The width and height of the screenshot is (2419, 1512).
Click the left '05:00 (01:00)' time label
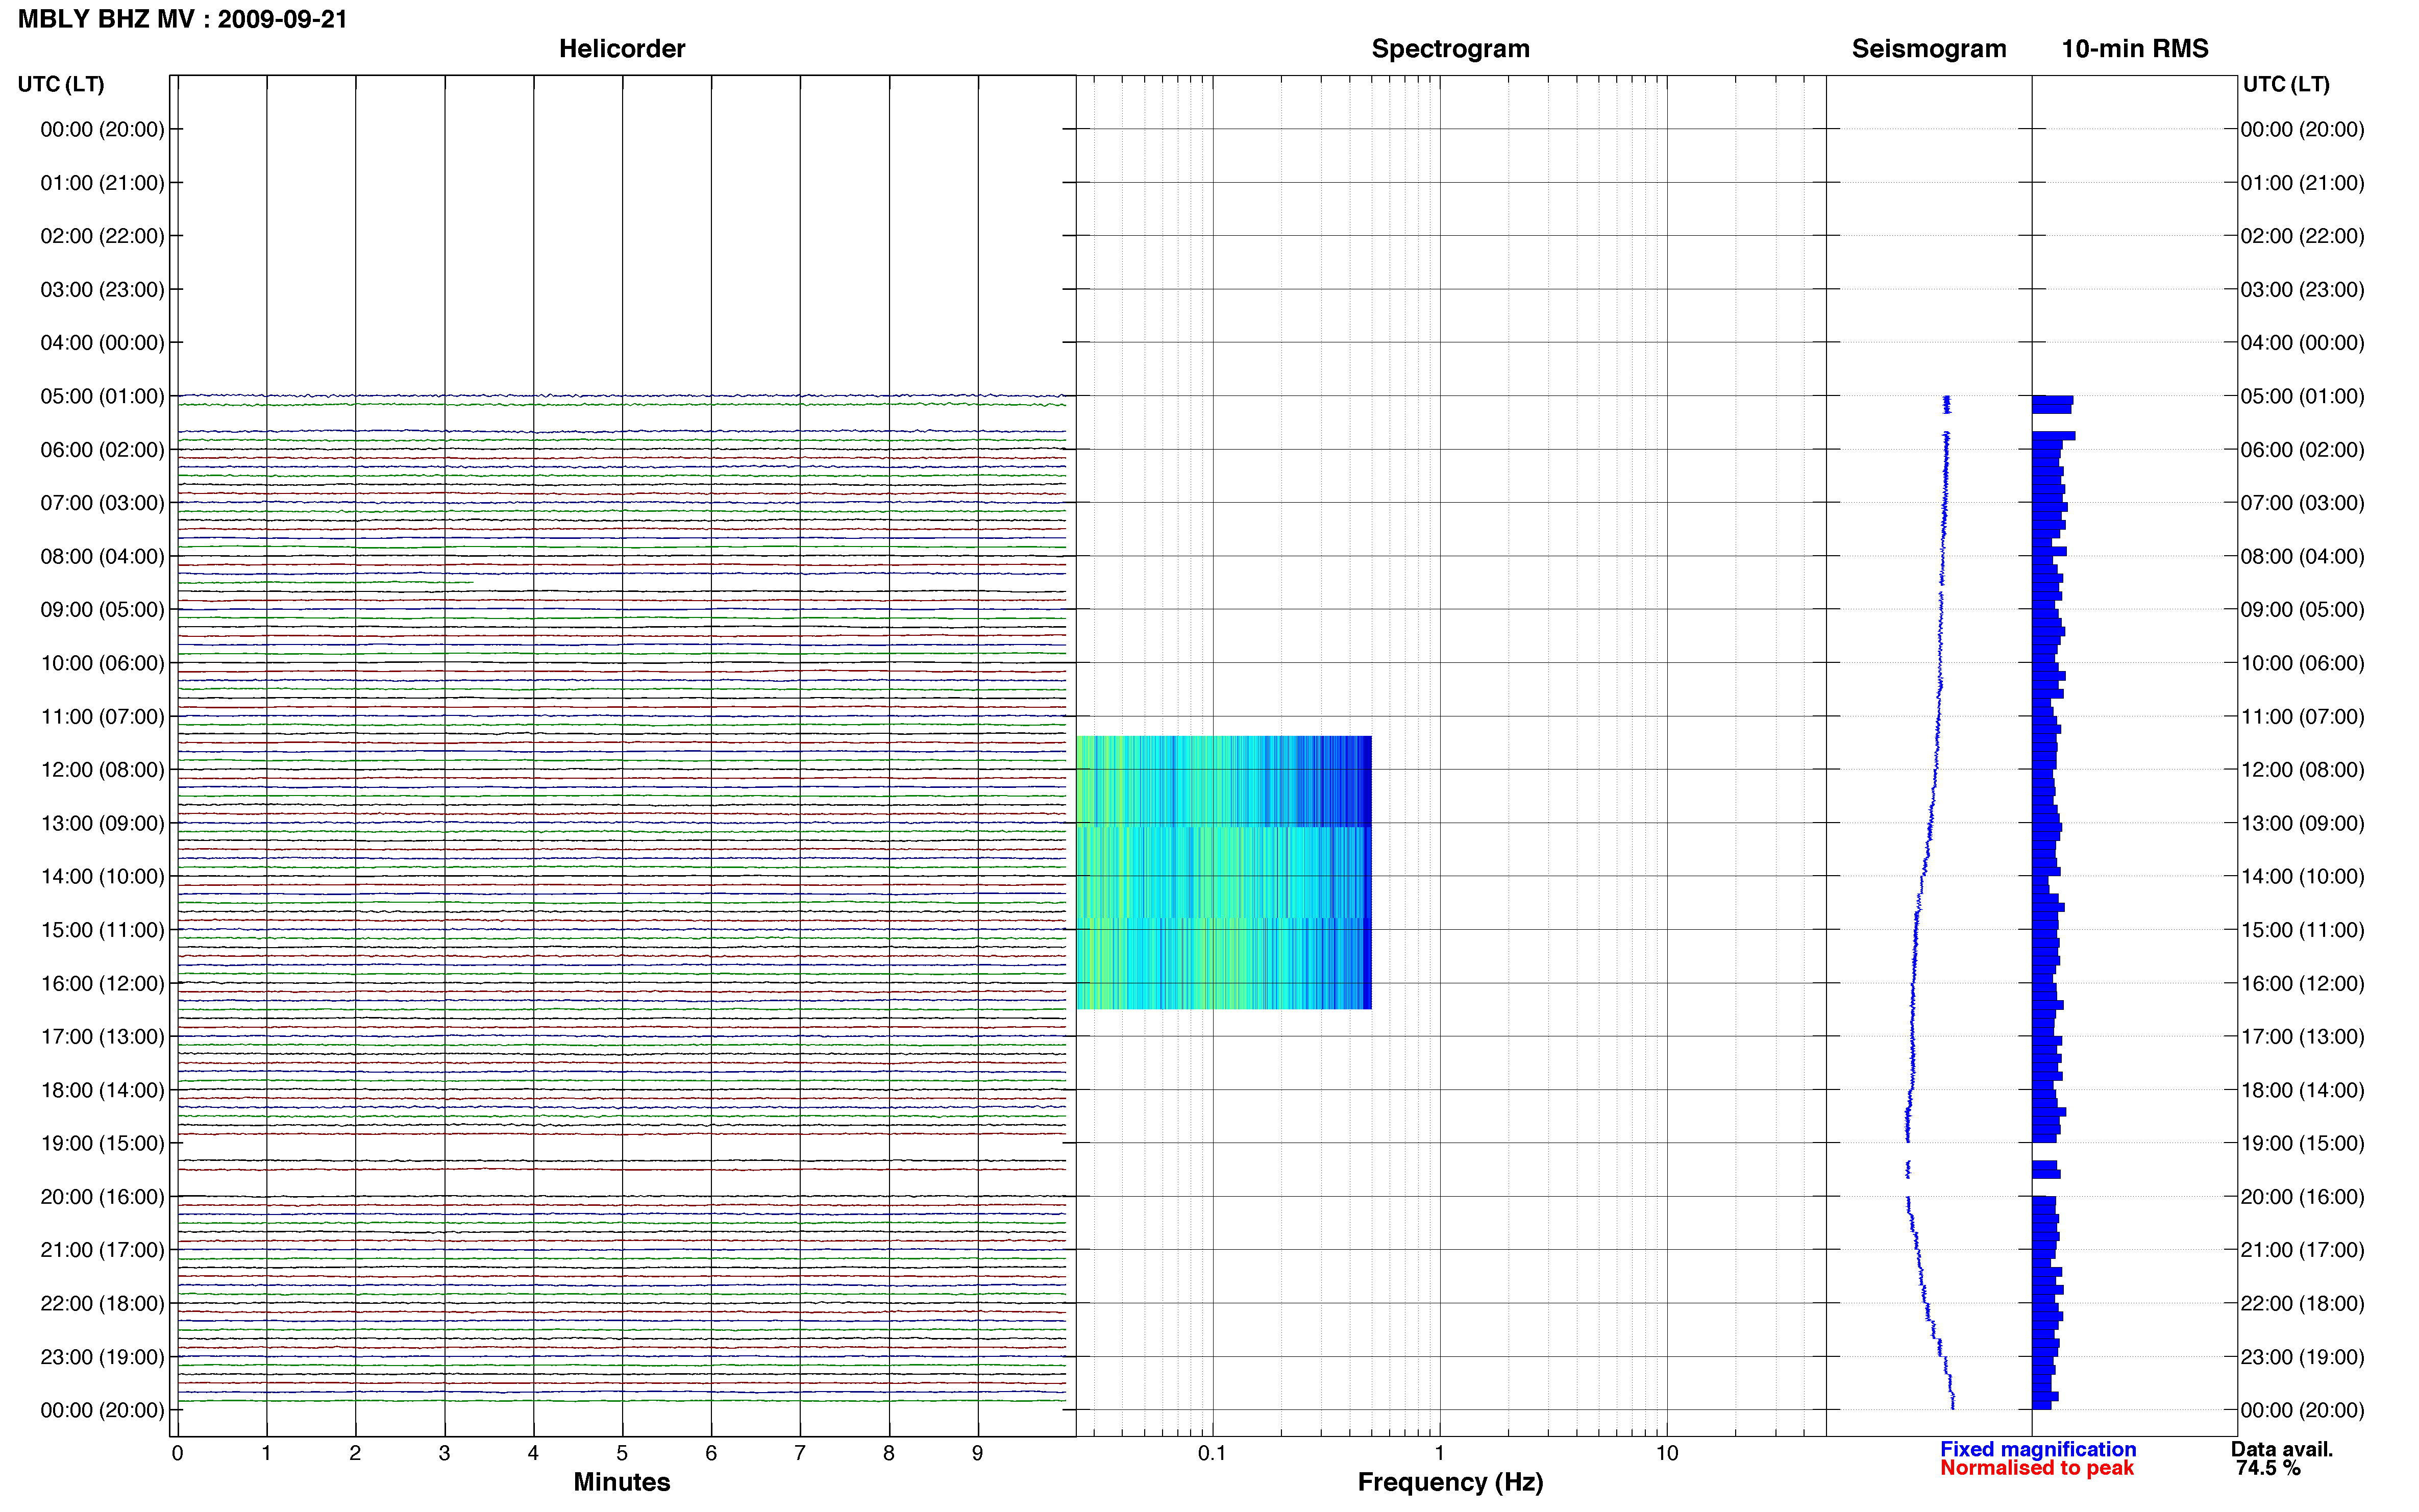click(x=102, y=396)
